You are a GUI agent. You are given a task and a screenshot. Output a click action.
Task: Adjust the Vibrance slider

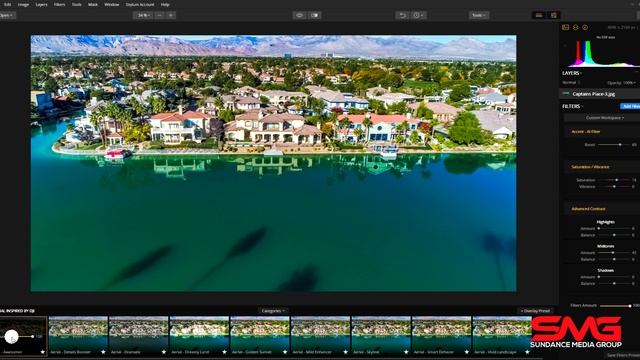pos(614,187)
